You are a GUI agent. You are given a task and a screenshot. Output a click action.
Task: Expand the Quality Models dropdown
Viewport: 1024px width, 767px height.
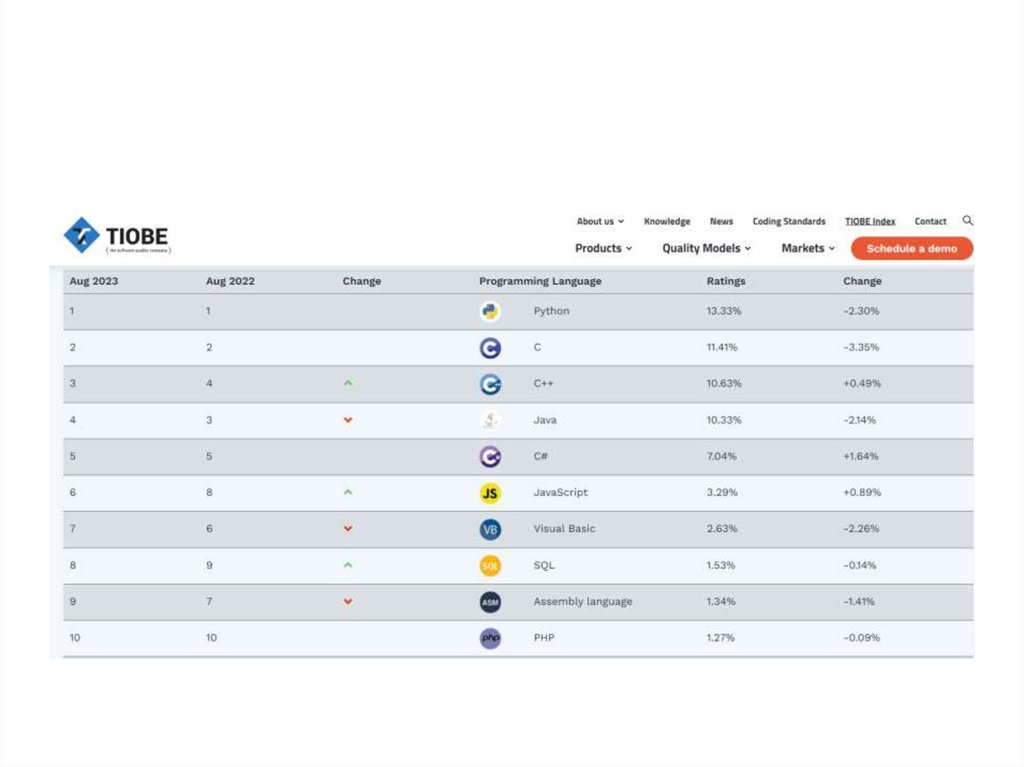pyautogui.click(x=707, y=248)
